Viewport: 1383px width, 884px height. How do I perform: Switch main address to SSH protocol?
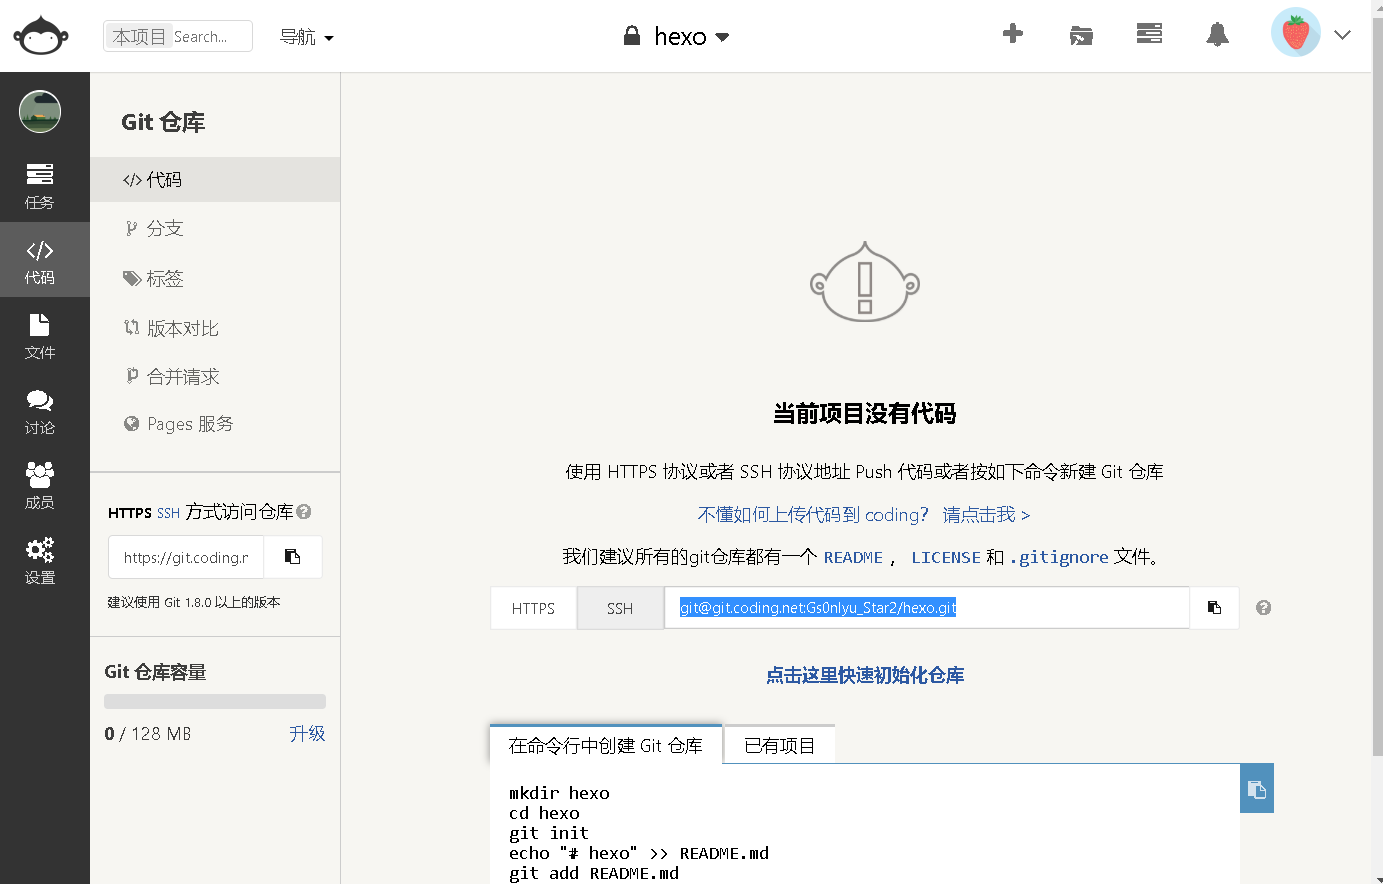620,608
